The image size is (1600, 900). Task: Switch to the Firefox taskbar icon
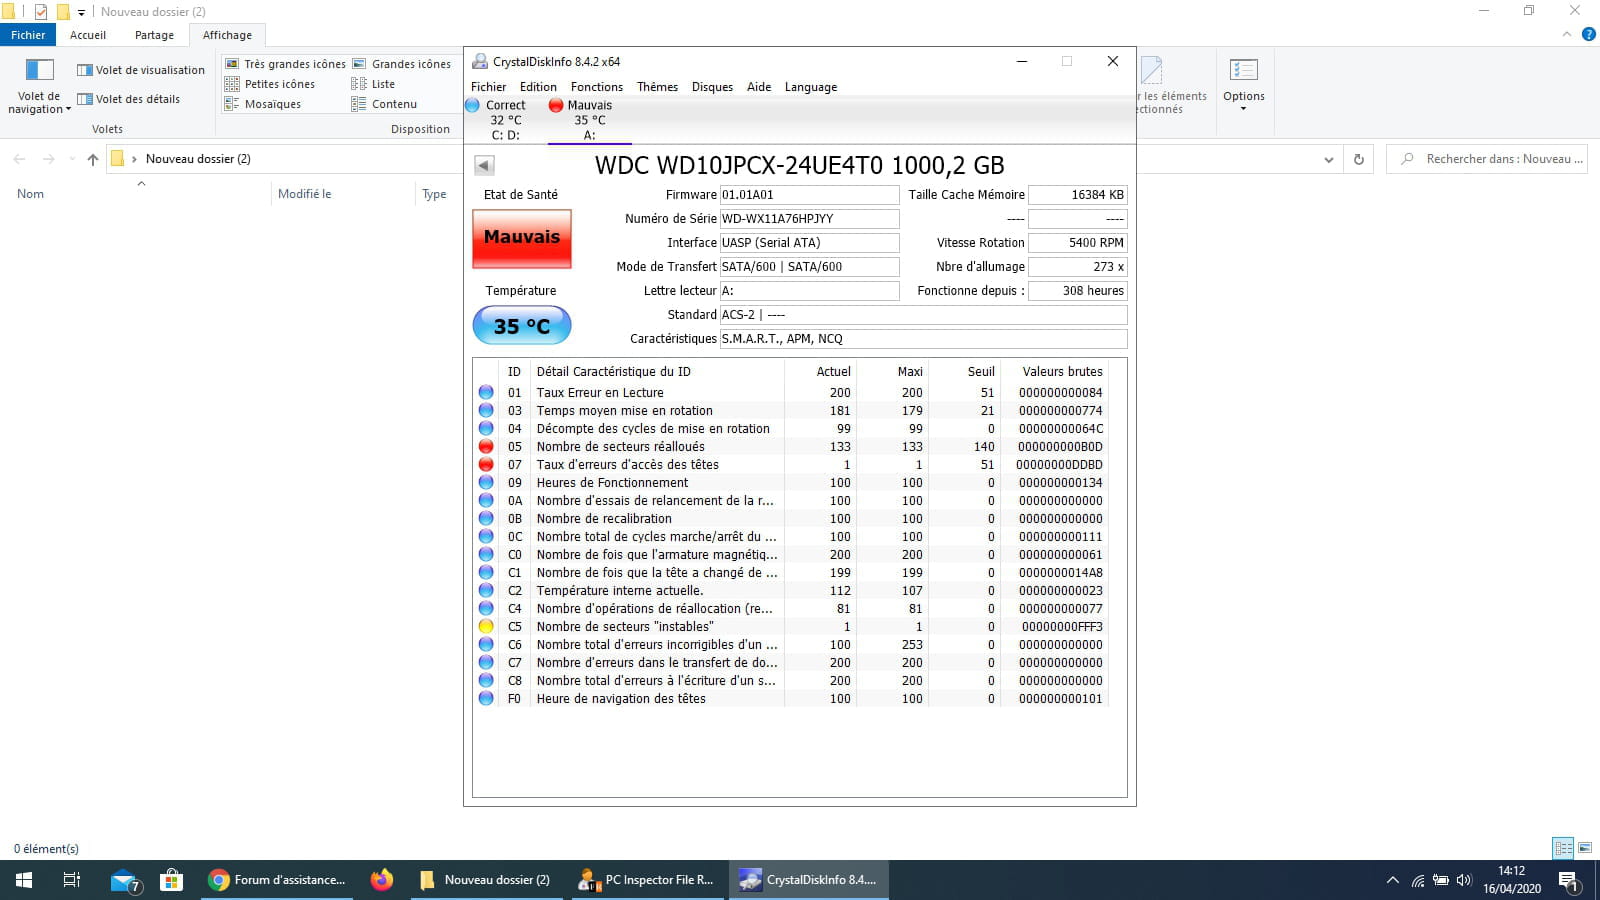coord(382,880)
